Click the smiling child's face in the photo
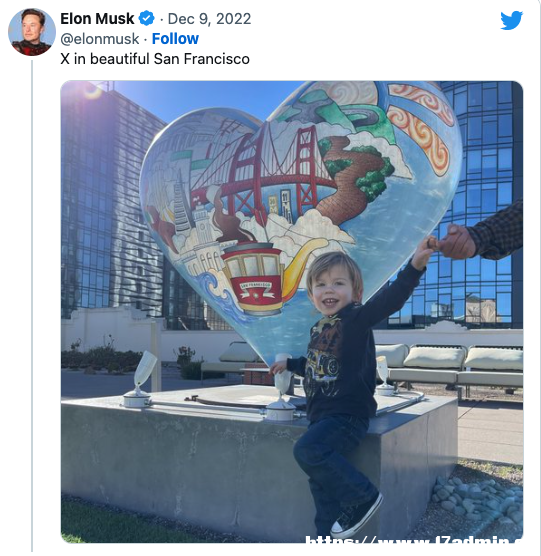The width and height of the screenshot is (541, 556). 332,287
